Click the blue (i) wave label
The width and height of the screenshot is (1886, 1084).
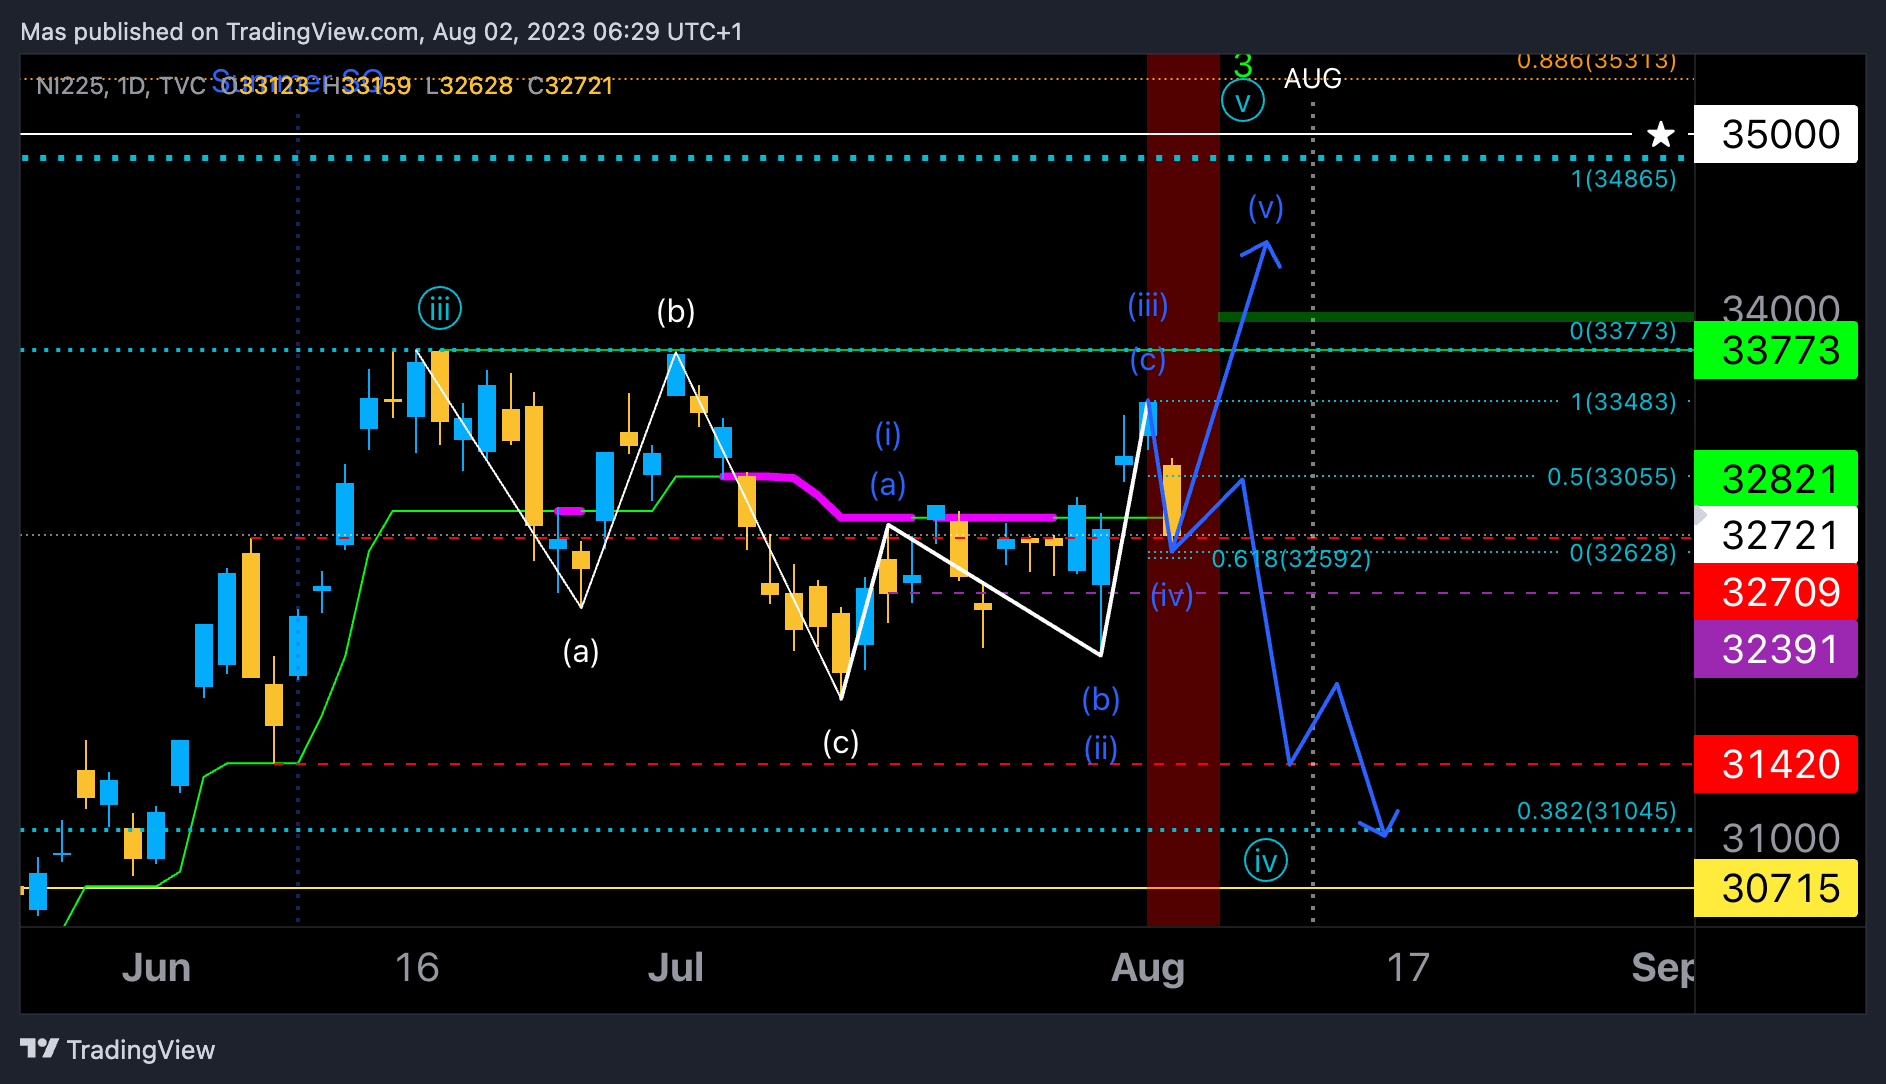(x=888, y=434)
